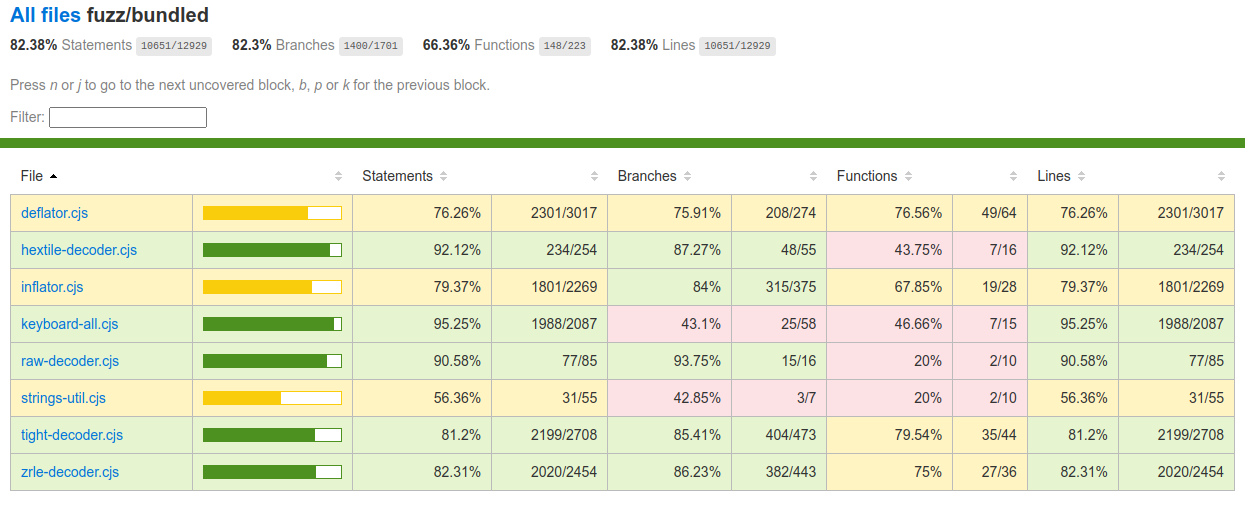The image size is (1245, 509).
Task: Open deflator.cjs coverage report
Action: click(55, 213)
